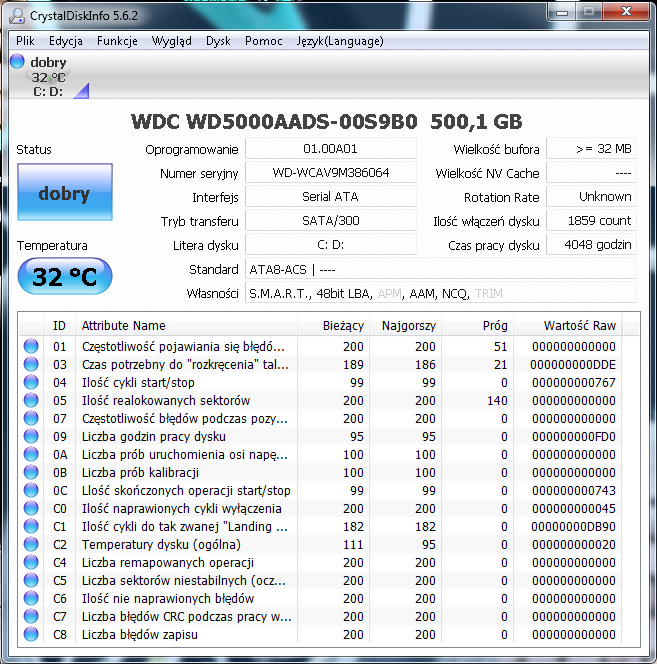Open the Edycja menu

66,41
